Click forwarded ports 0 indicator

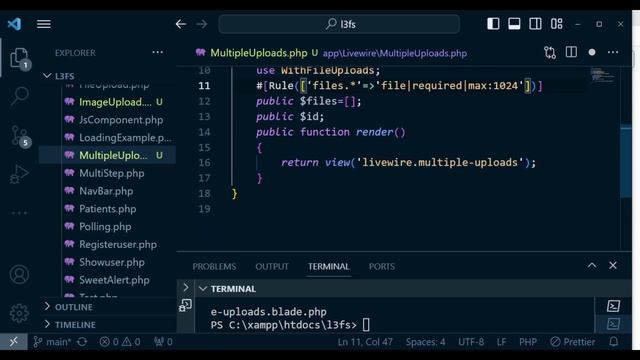[x=163, y=342]
